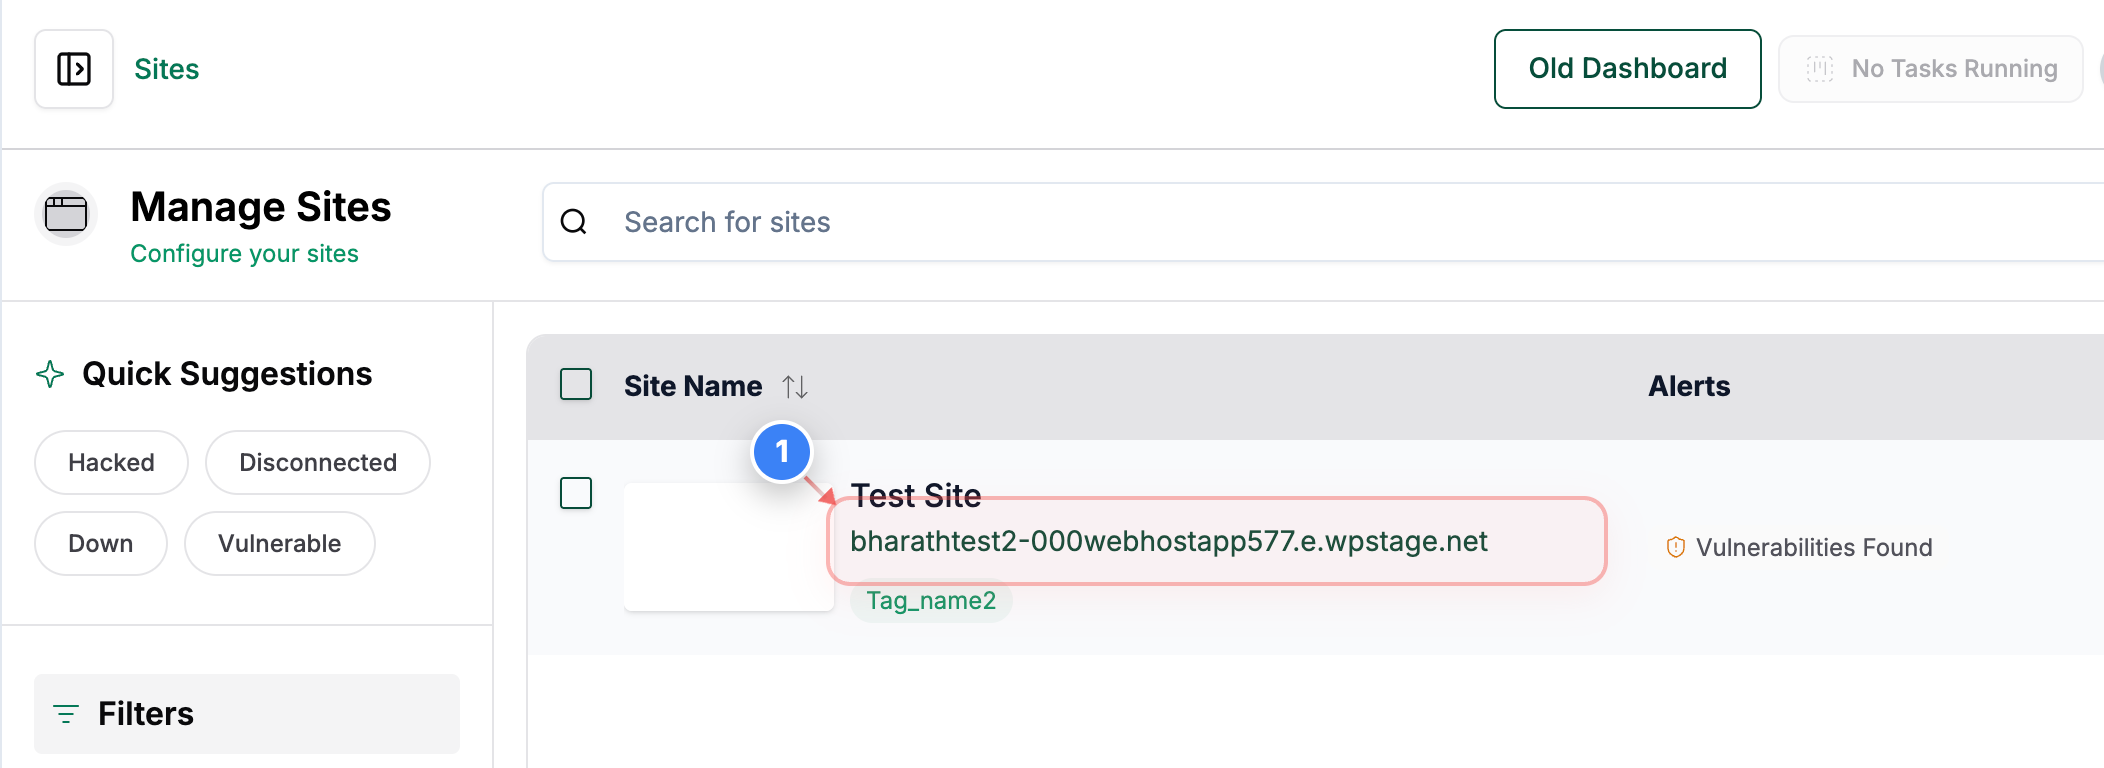This screenshot has width=2104, height=768.
Task: Expand the Filters section
Action: click(x=247, y=714)
